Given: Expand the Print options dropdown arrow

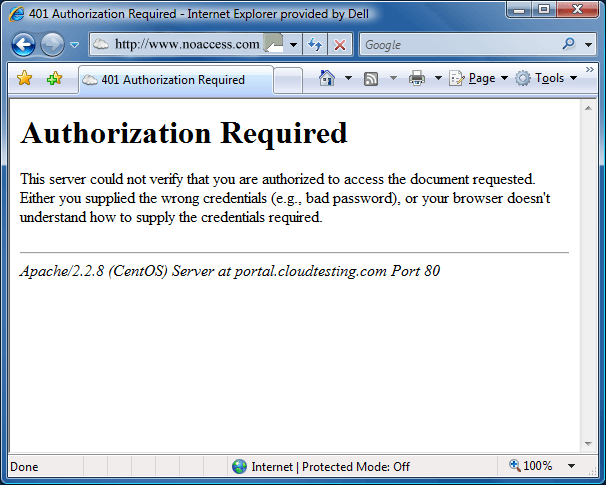Looking at the screenshot, I should click(x=438, y=78).
